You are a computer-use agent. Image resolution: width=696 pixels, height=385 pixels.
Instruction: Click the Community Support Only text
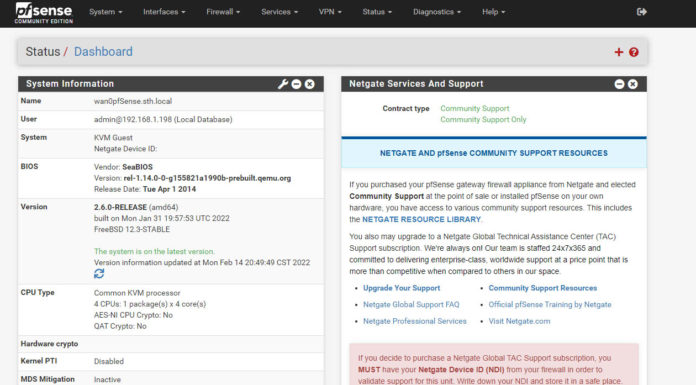point(483,119)
